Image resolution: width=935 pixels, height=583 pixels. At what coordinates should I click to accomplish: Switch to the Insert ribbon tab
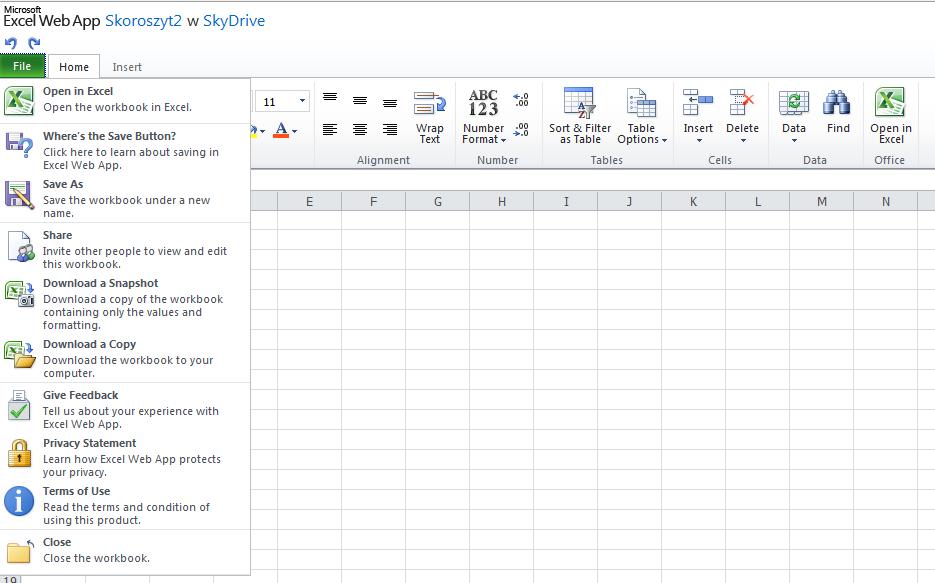tap(127, 67)
